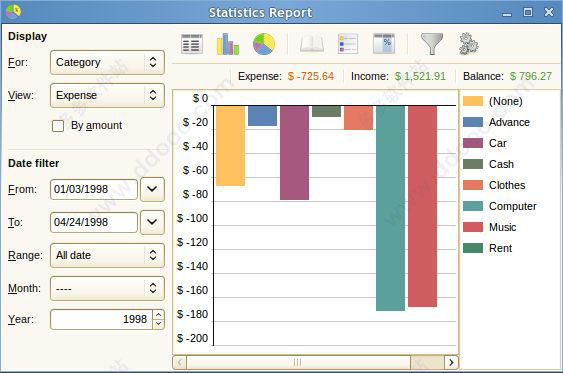Open the To date calendar popup button
The height and width of the screenshot is (373, 563).
(152, 222)
